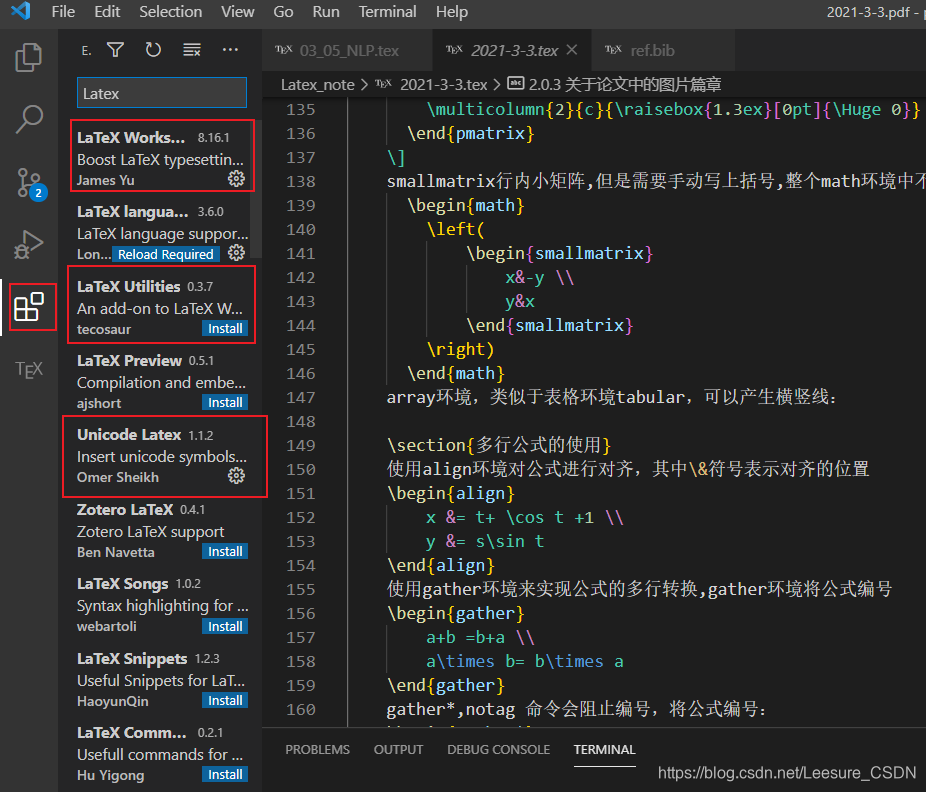Open the File menu

coord(63,12)
